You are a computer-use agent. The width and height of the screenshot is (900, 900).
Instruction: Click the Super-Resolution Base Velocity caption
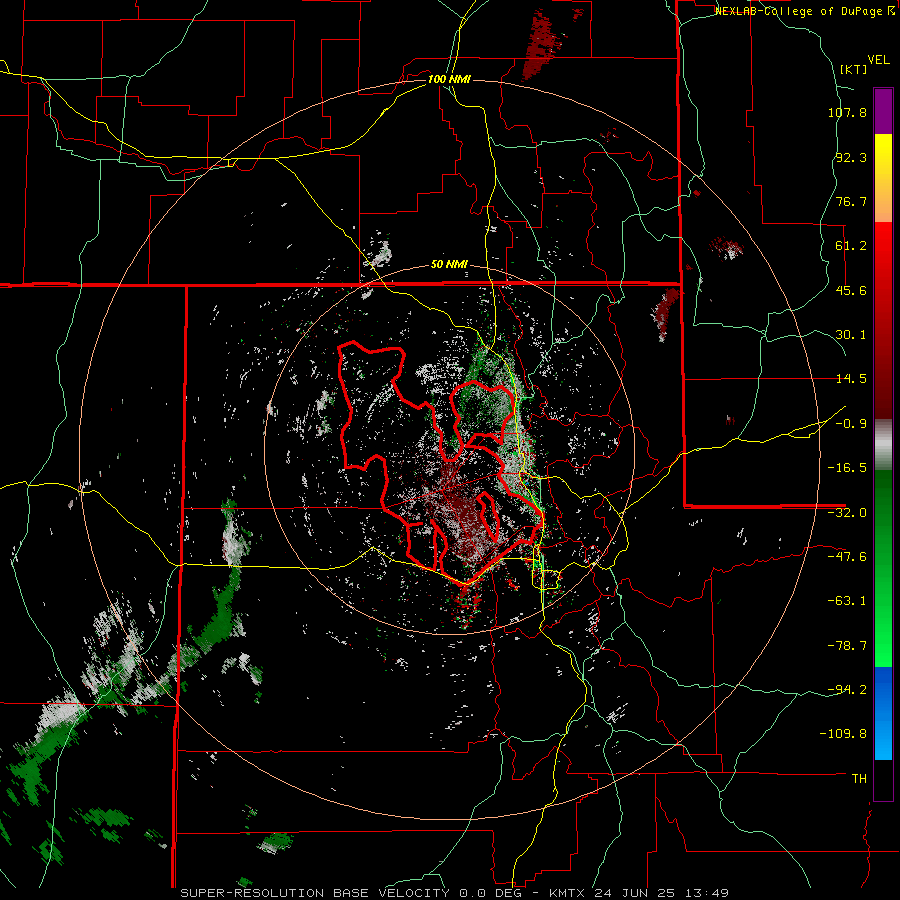click(x=454, y=893)
